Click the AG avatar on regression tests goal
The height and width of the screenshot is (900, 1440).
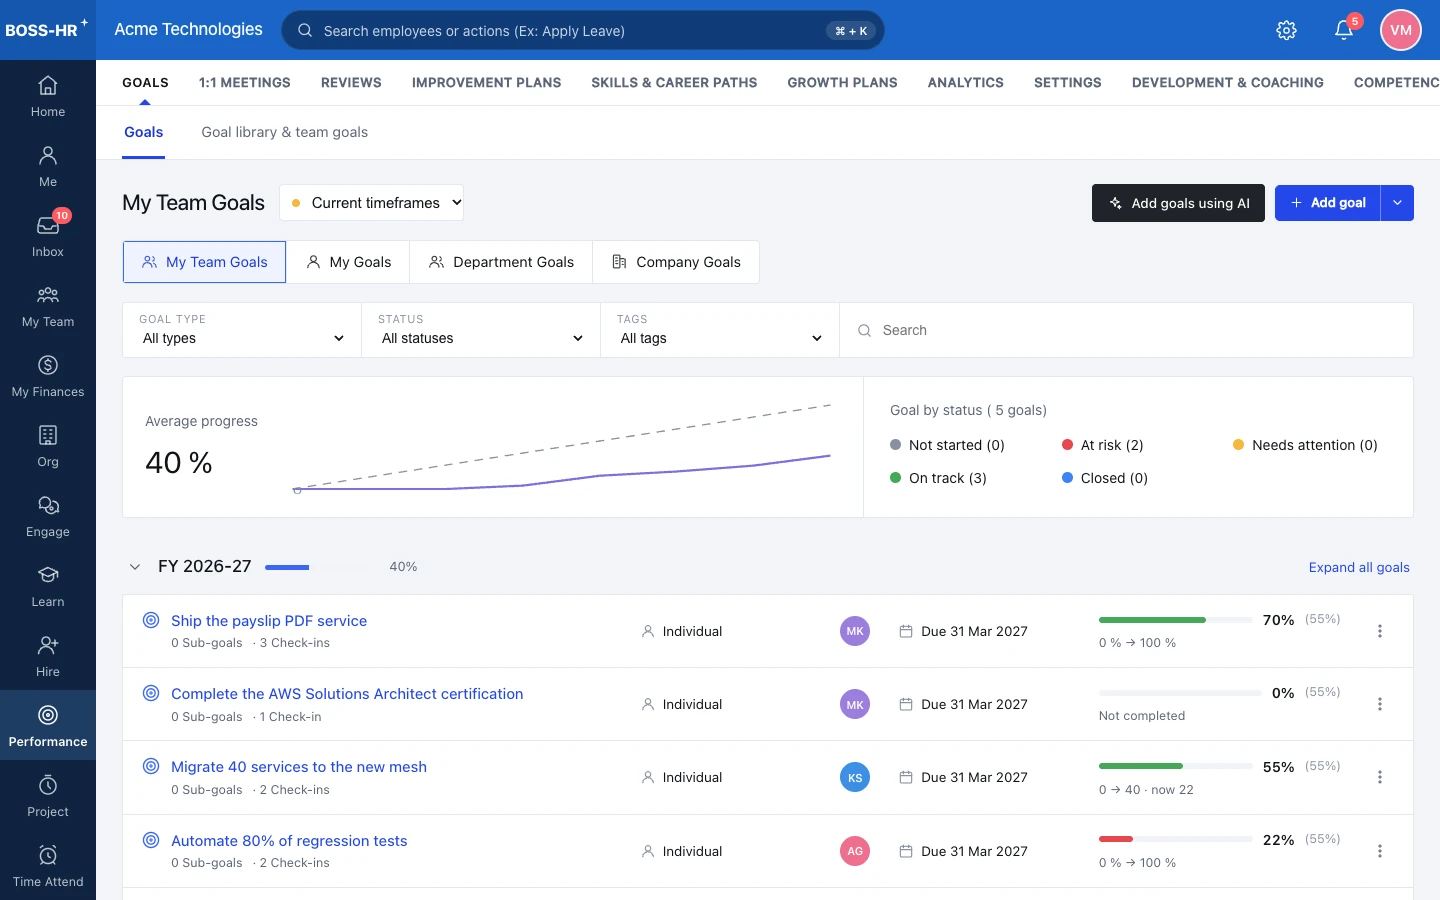click(x=855, y=851)
